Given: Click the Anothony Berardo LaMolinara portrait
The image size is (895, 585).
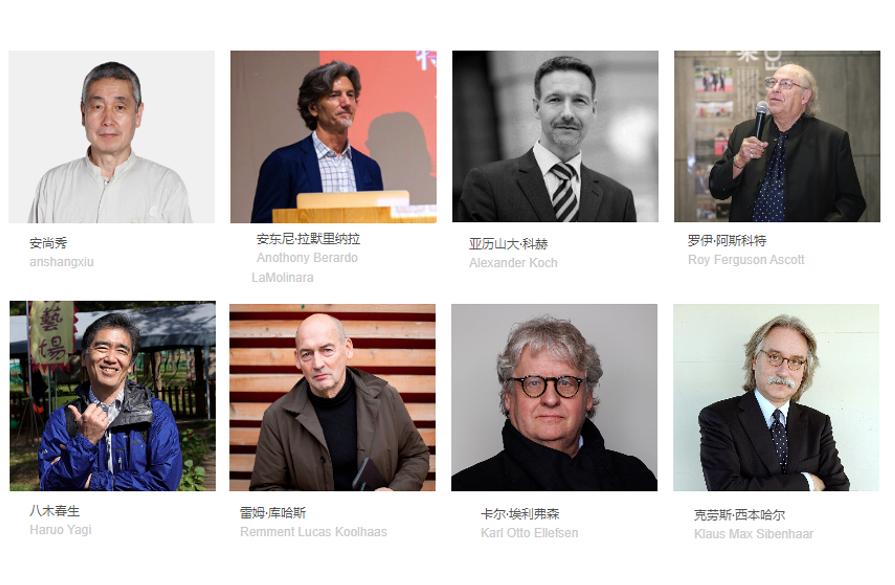Looking at the screenshot, I should [x=333, y=136].
